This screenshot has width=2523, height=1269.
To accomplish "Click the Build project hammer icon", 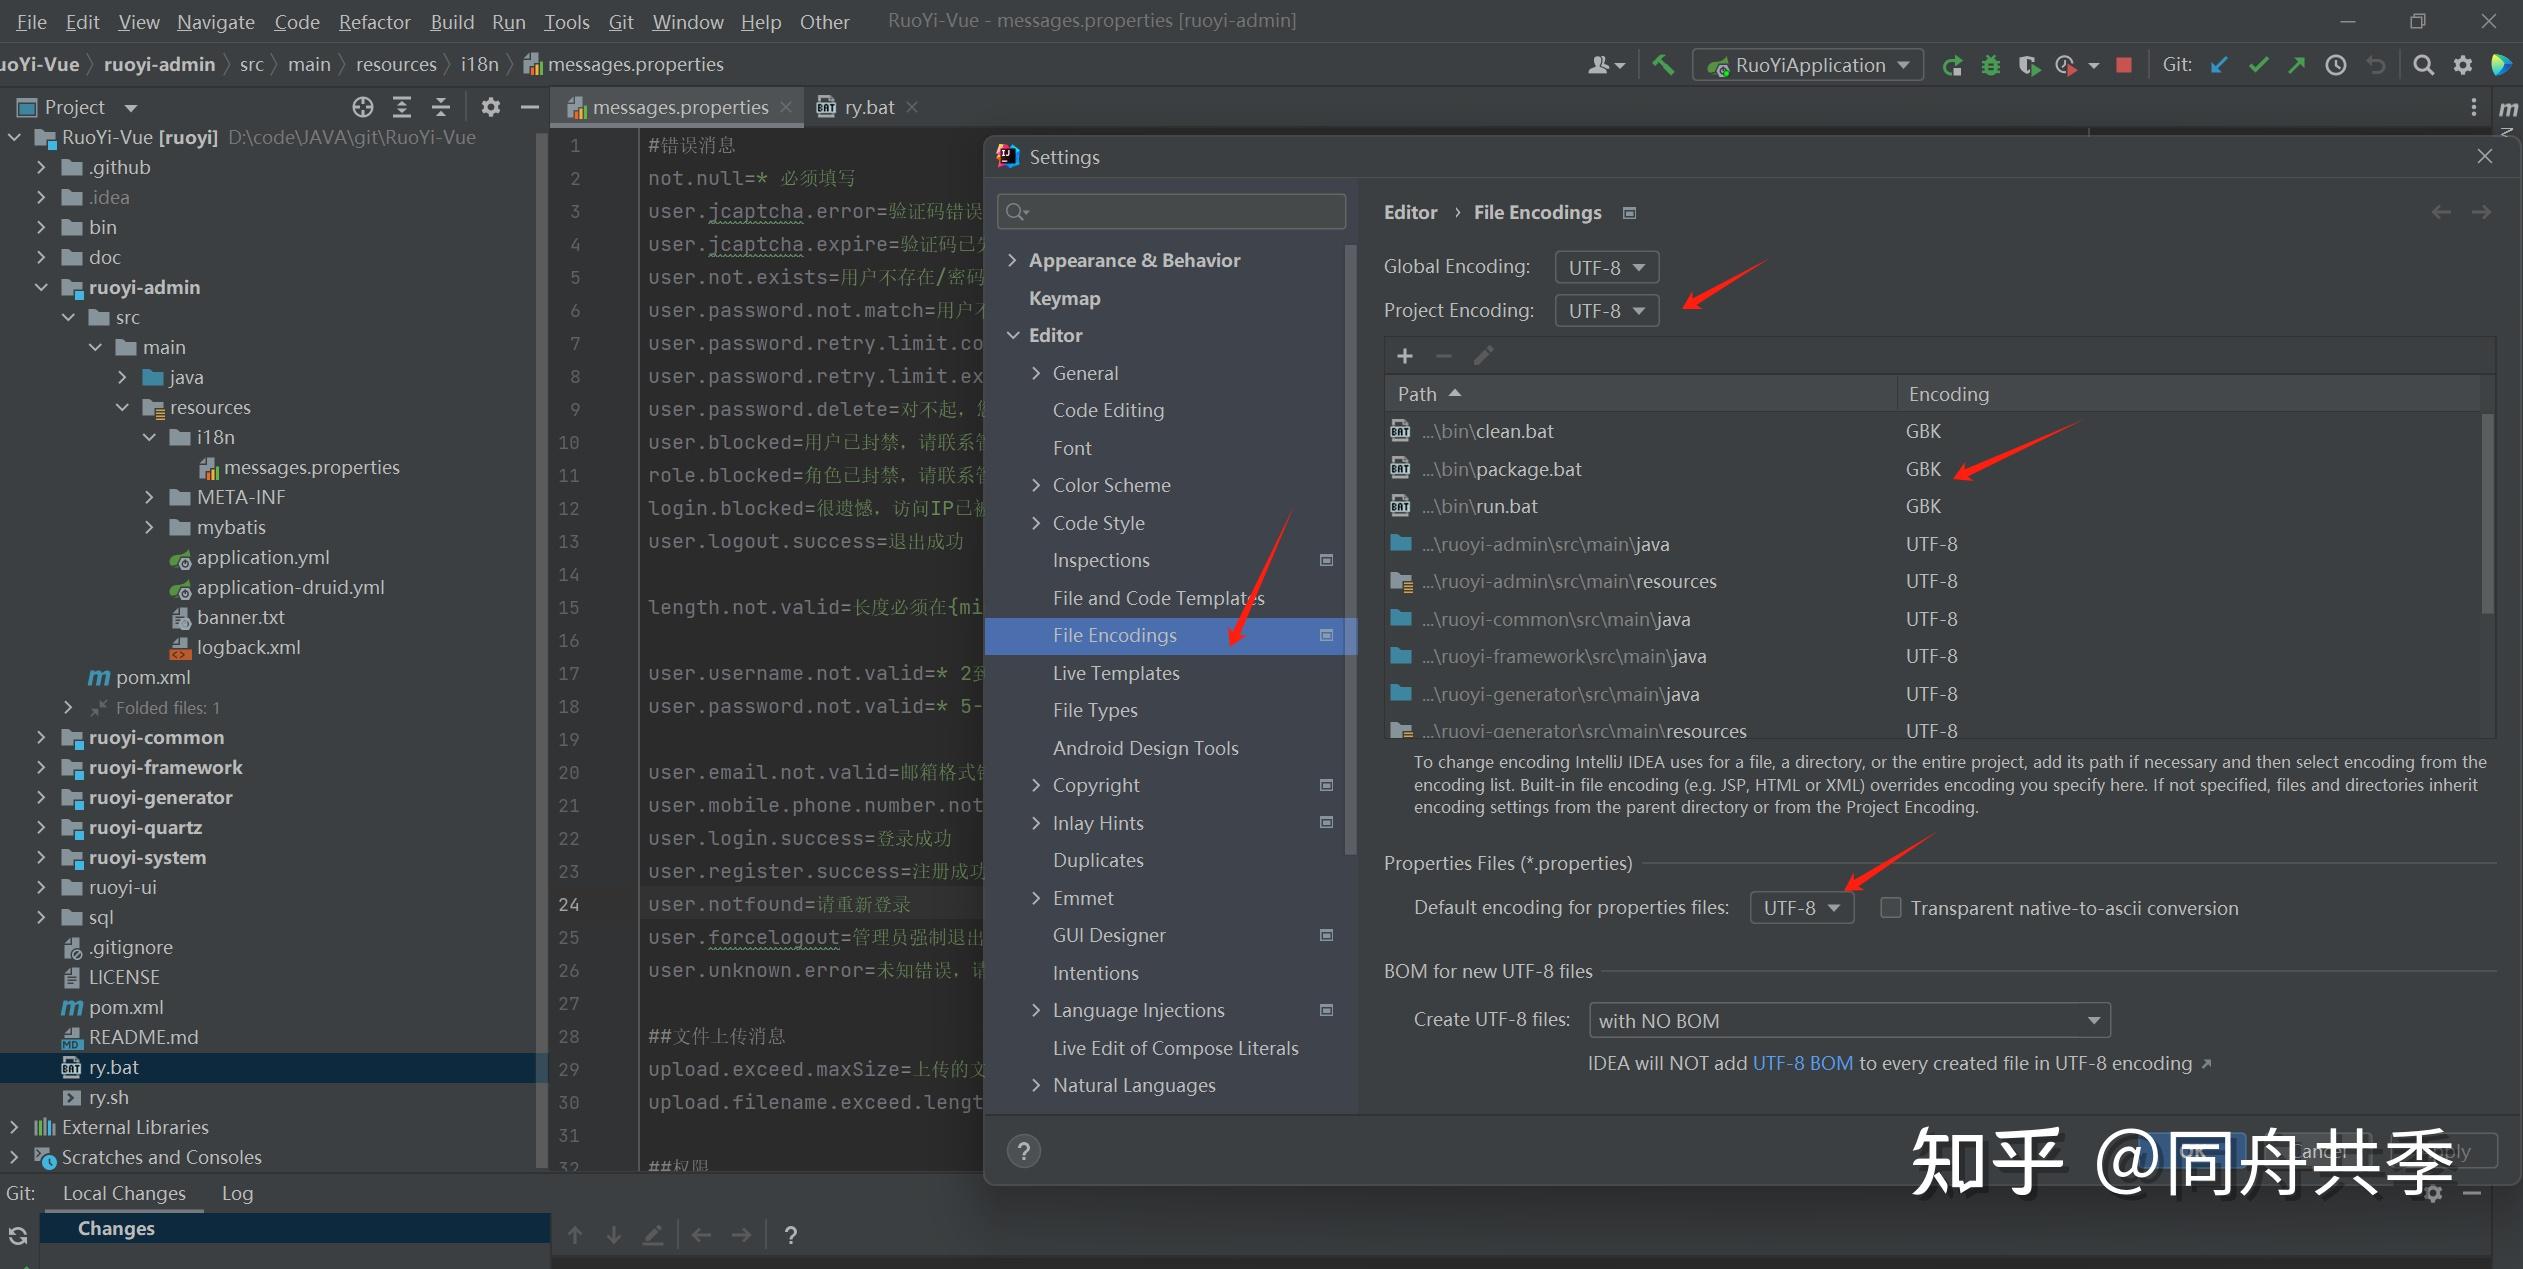I will [1663, 65].
